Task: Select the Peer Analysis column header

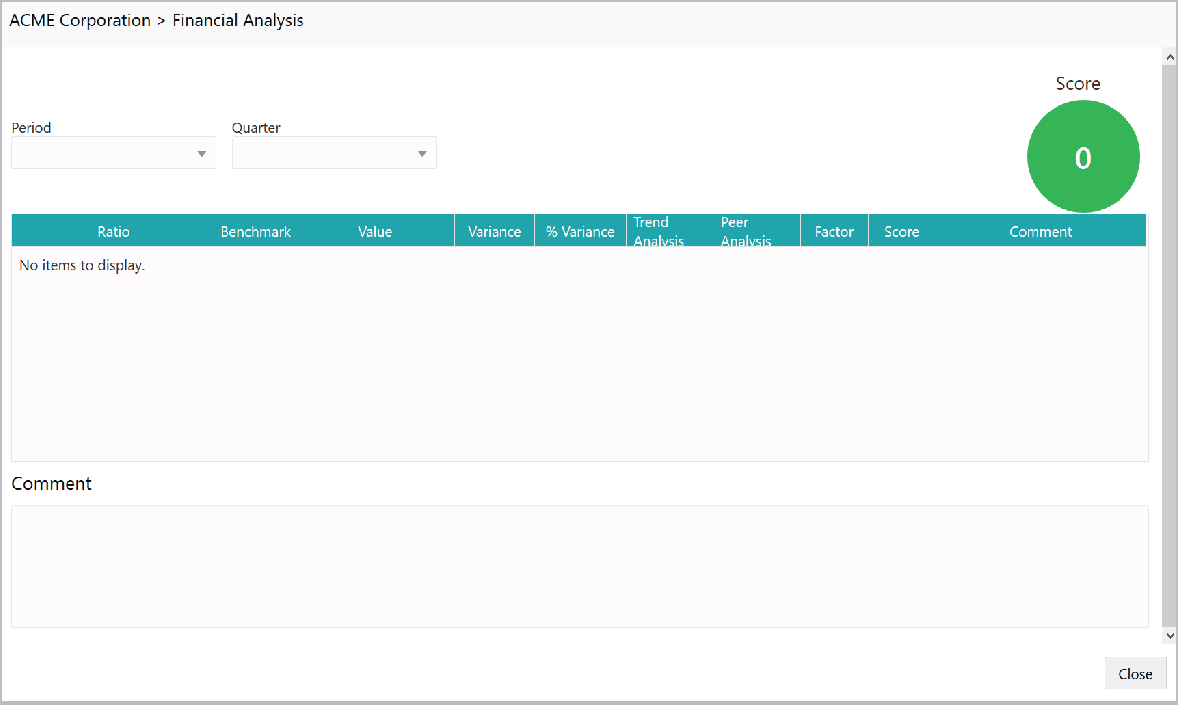Action: [746, 230]
